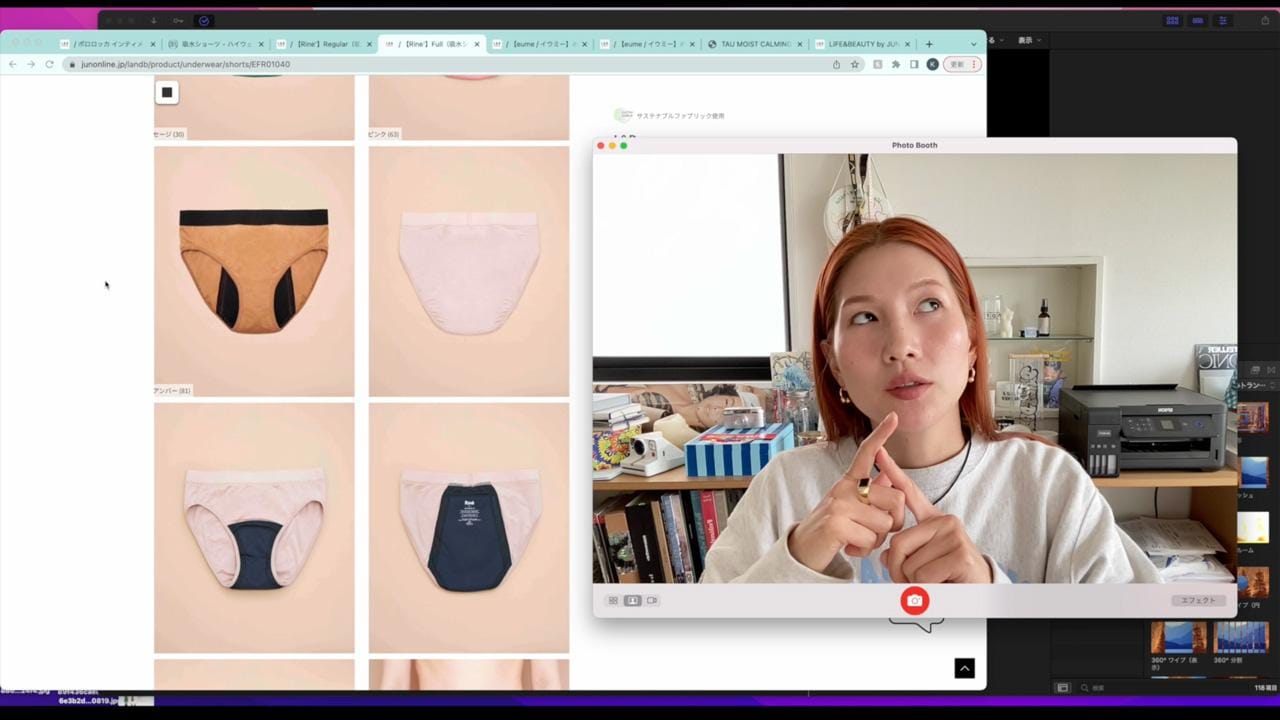The width and height of the screenshot is (1280, 720).
Task: Open the 表示 view dropdown
Action: coord(1029,40)
